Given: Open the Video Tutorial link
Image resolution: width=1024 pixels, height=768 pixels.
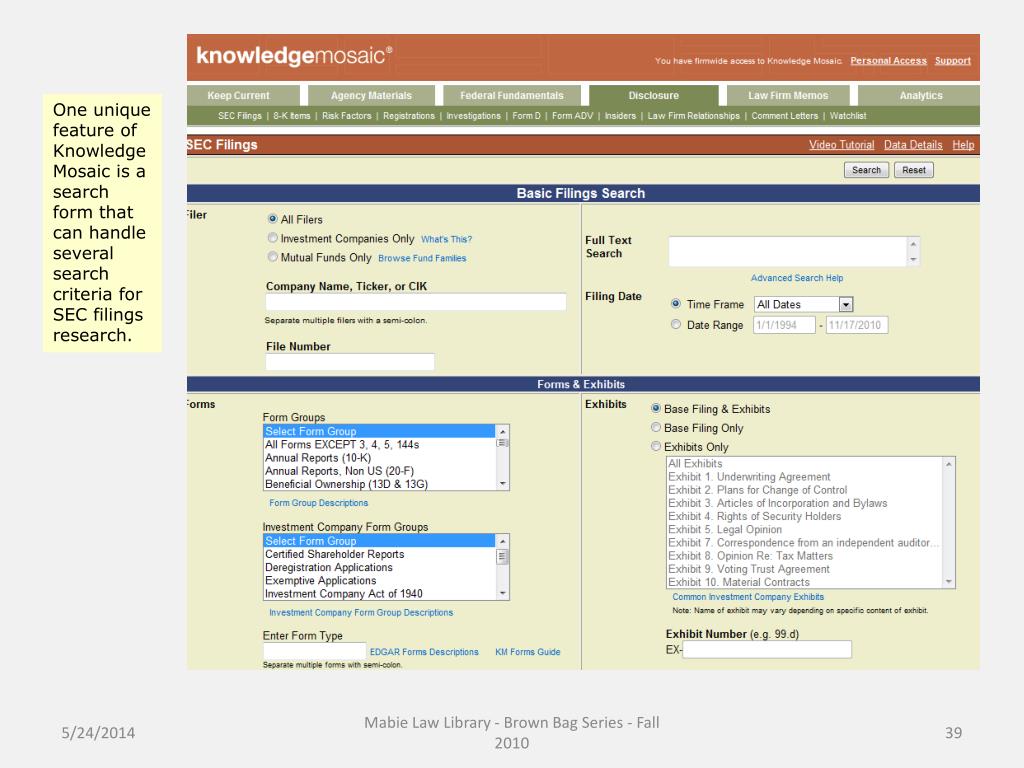Looking at the screenshot, I should pos(841,145).
